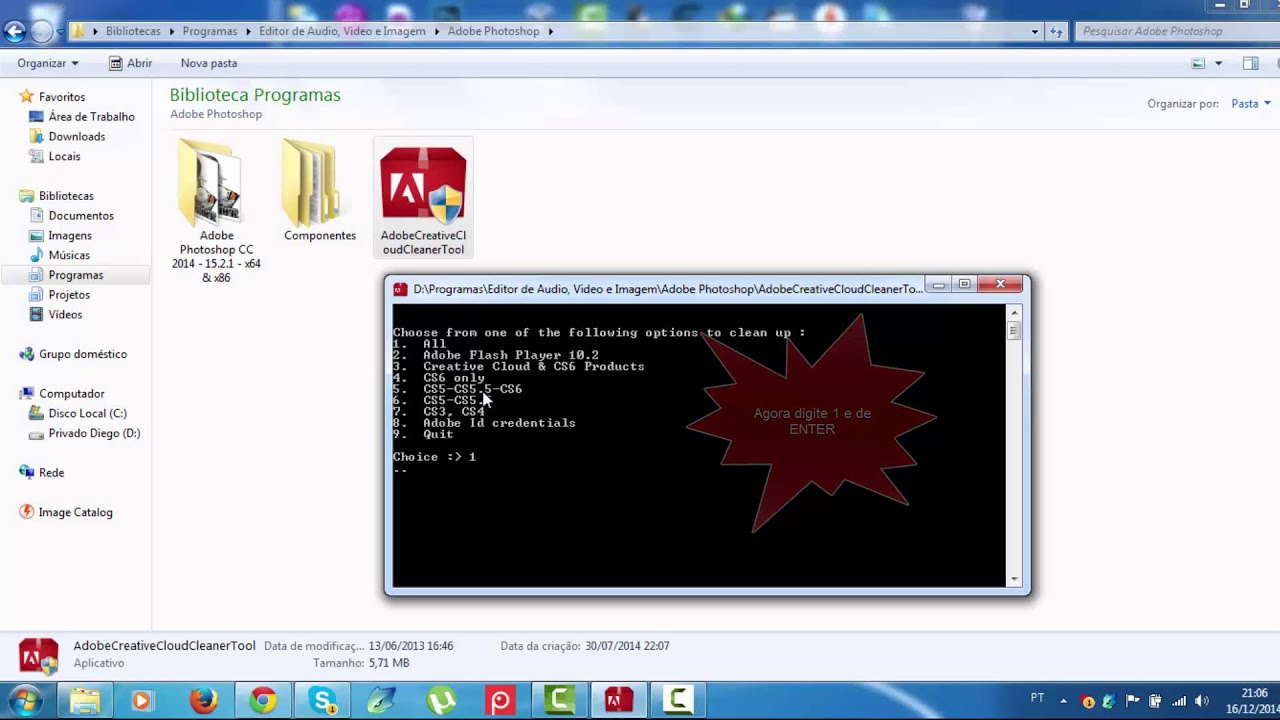Launch Google Chrome from the taskbar
Viewport: 1280px width, 720px height.
pyautogui.click(x=263, y=700)
